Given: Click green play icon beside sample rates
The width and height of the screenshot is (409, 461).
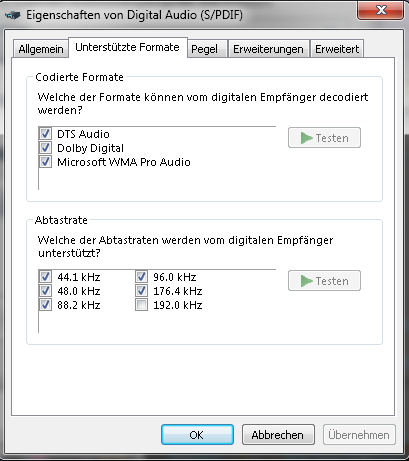Looking at the screenshot, I should 306,281.
